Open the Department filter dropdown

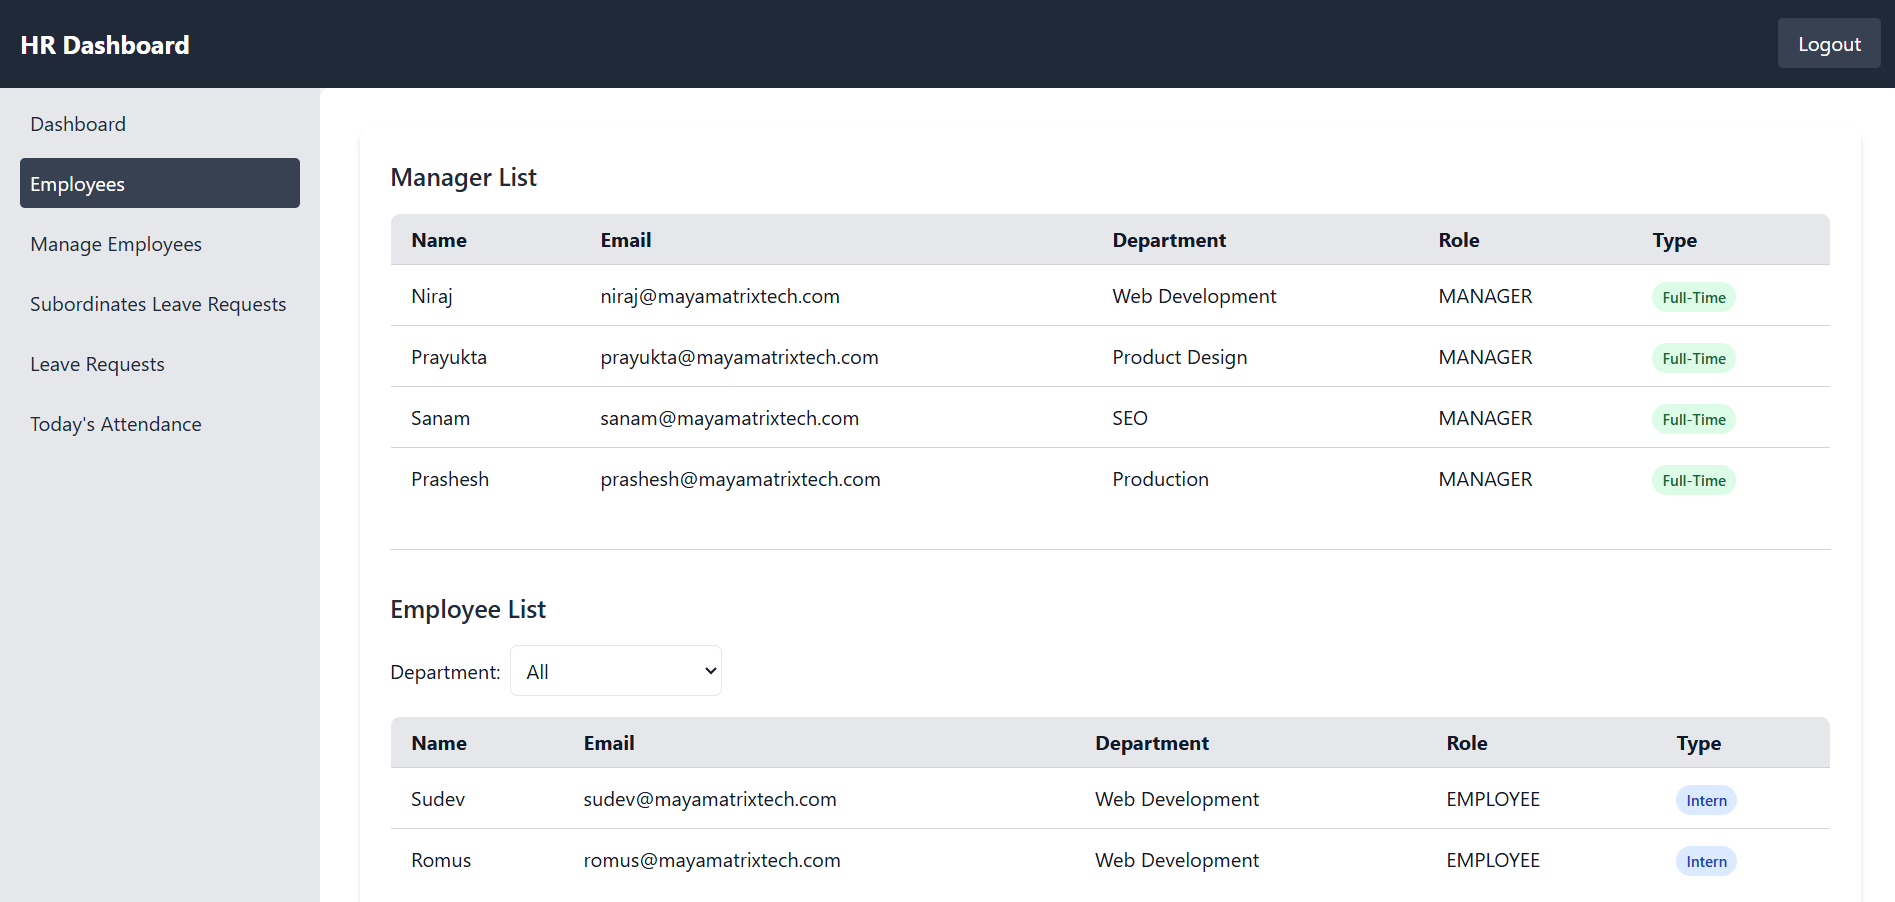click(x=615, y=670)
